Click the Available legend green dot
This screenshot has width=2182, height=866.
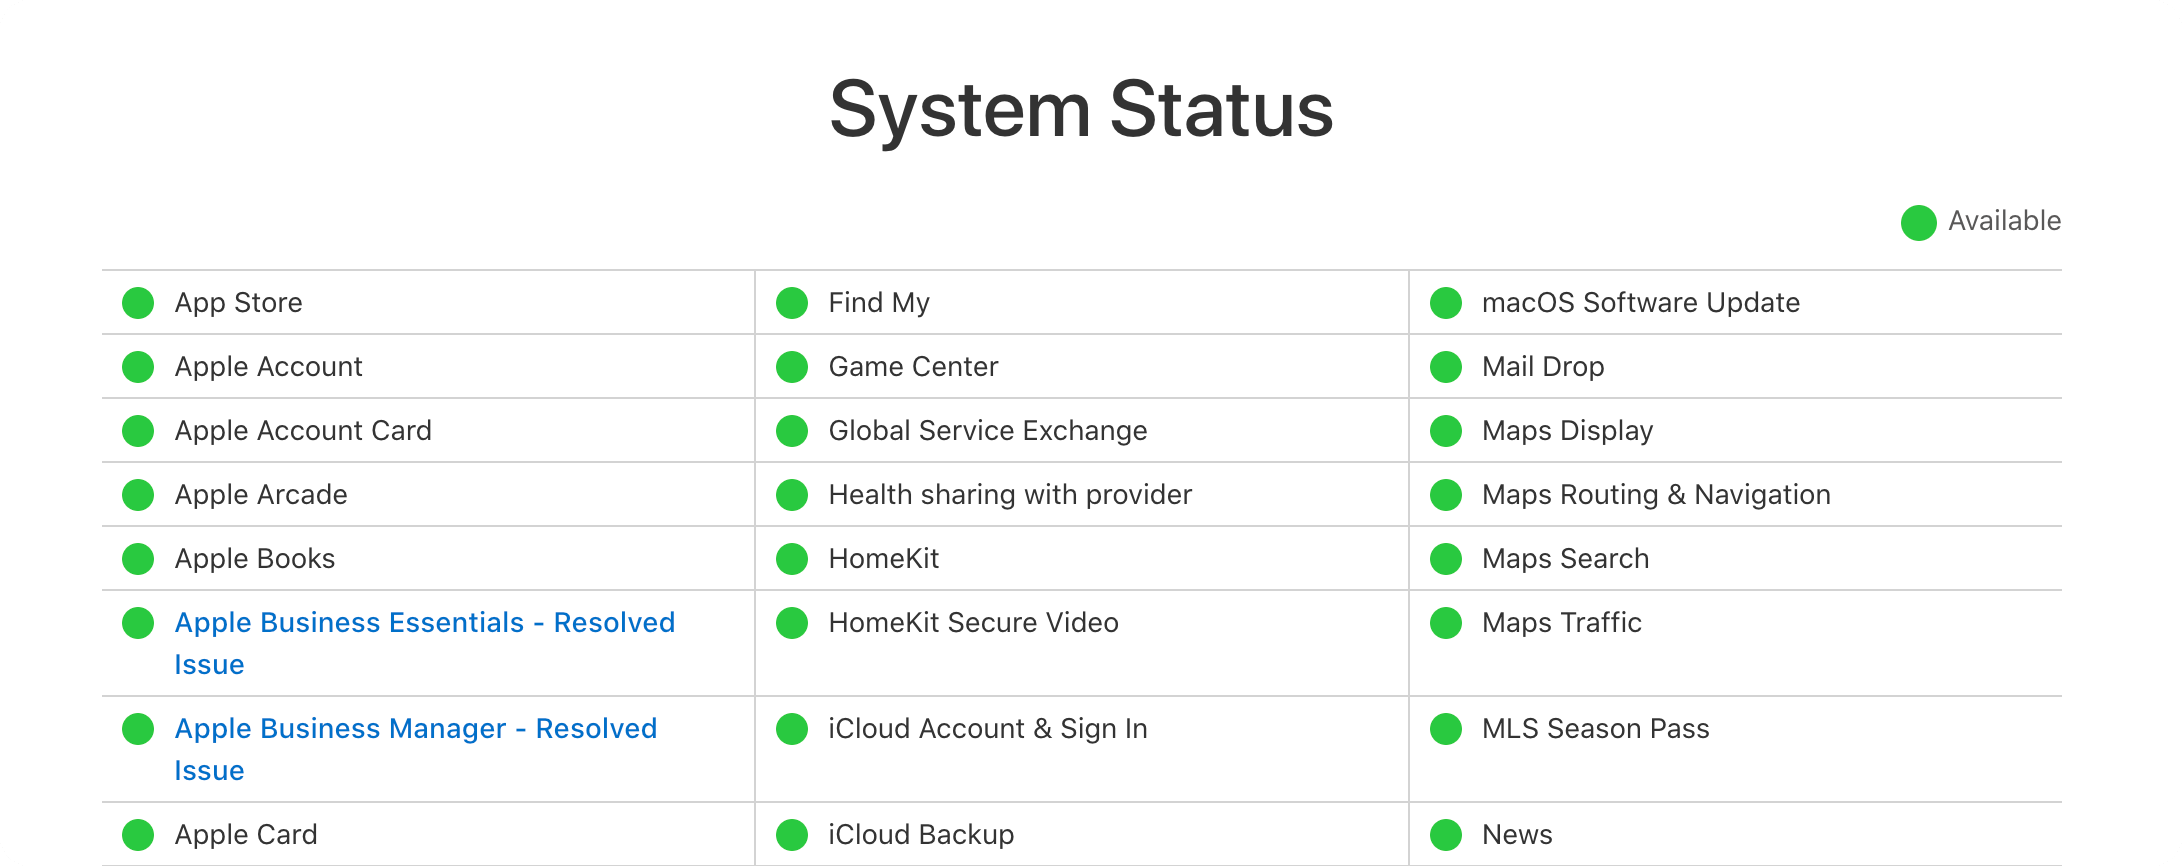(x=1919, y=223)
